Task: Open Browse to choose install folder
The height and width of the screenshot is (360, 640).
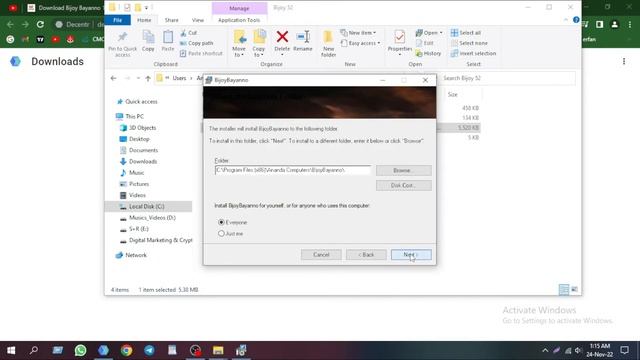Action: click(x=403, y=170)
